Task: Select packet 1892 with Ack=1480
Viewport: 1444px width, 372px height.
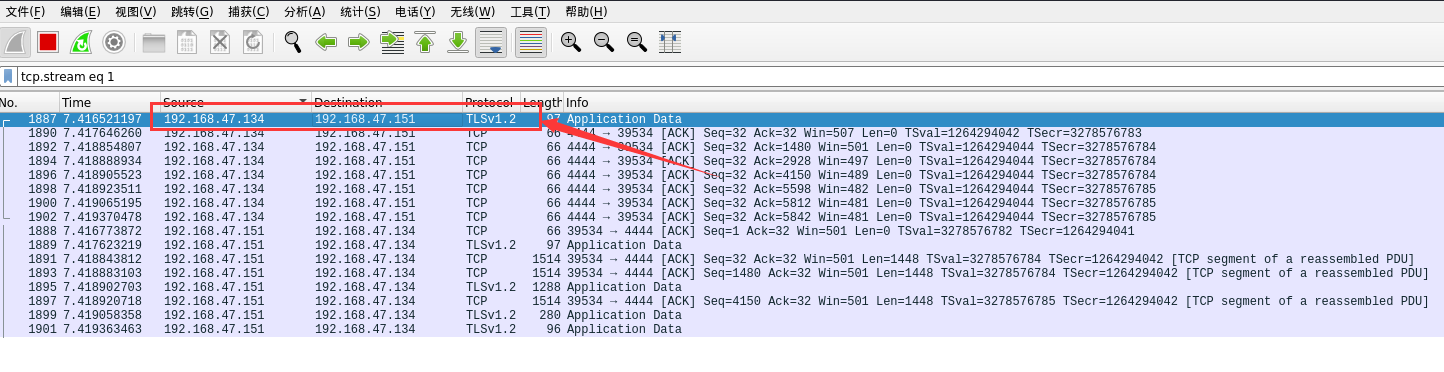Action: click(722, 147)
